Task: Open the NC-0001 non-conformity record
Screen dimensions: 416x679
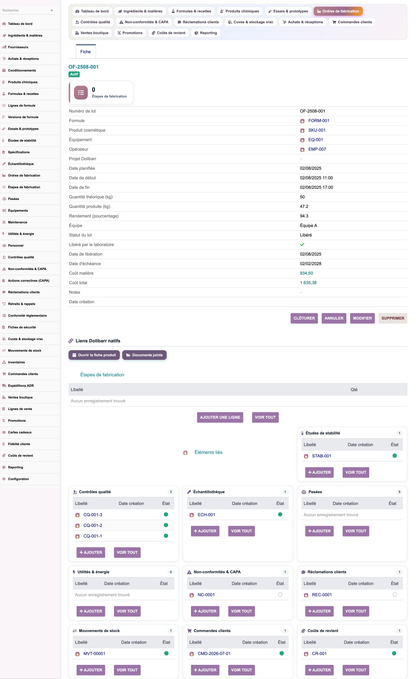Action: click(206, 595)
